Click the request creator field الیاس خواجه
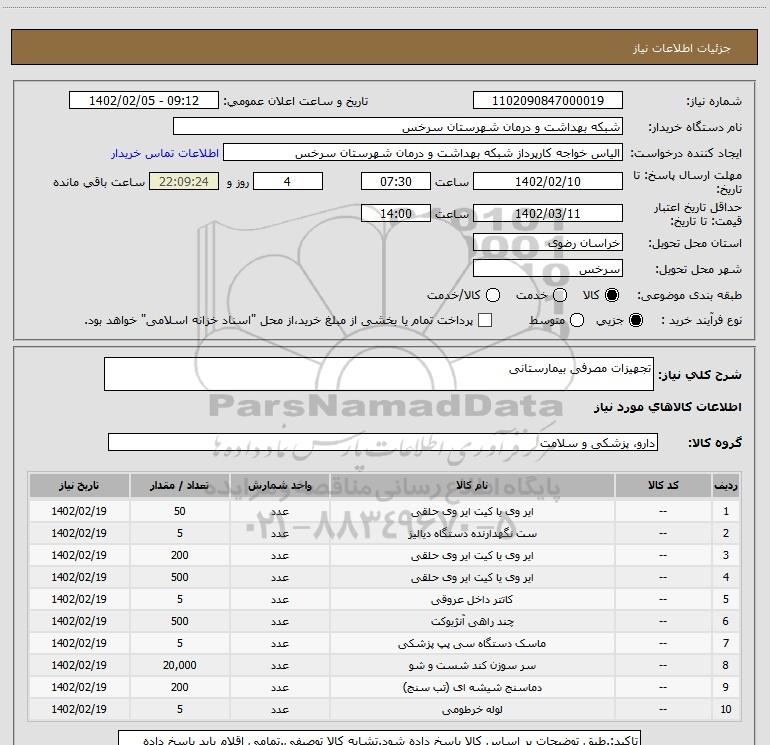Viewport: 770px width, 745px height. [x=423, y=153]
